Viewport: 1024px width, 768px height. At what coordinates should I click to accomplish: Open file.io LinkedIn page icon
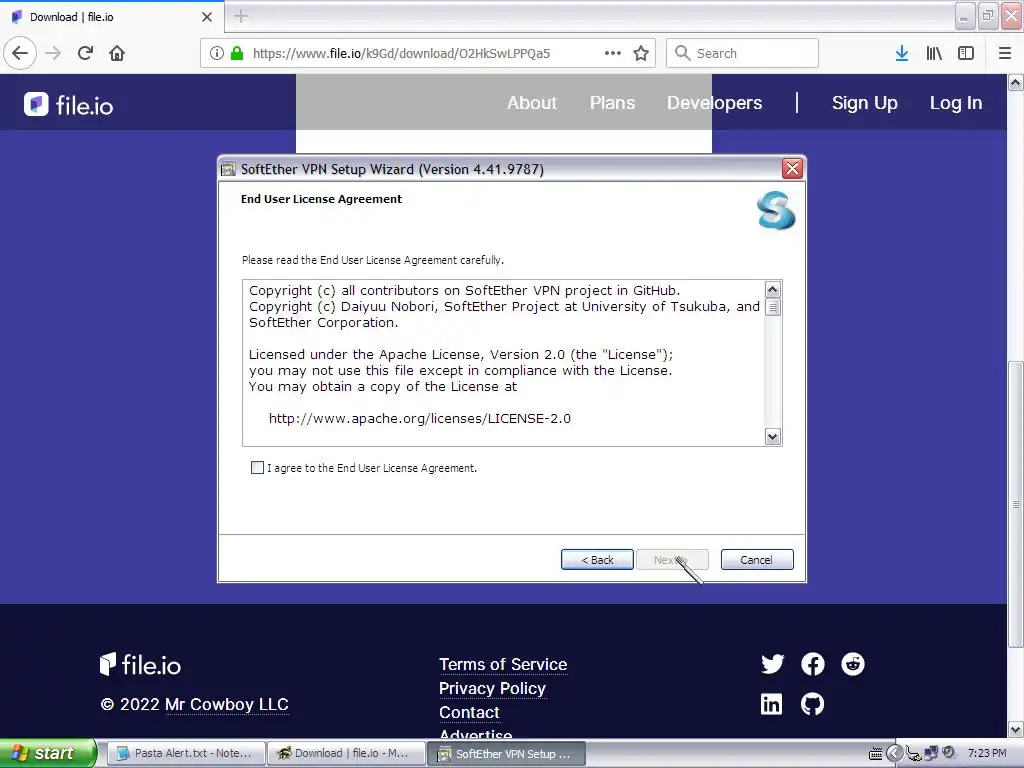(771, 704)
